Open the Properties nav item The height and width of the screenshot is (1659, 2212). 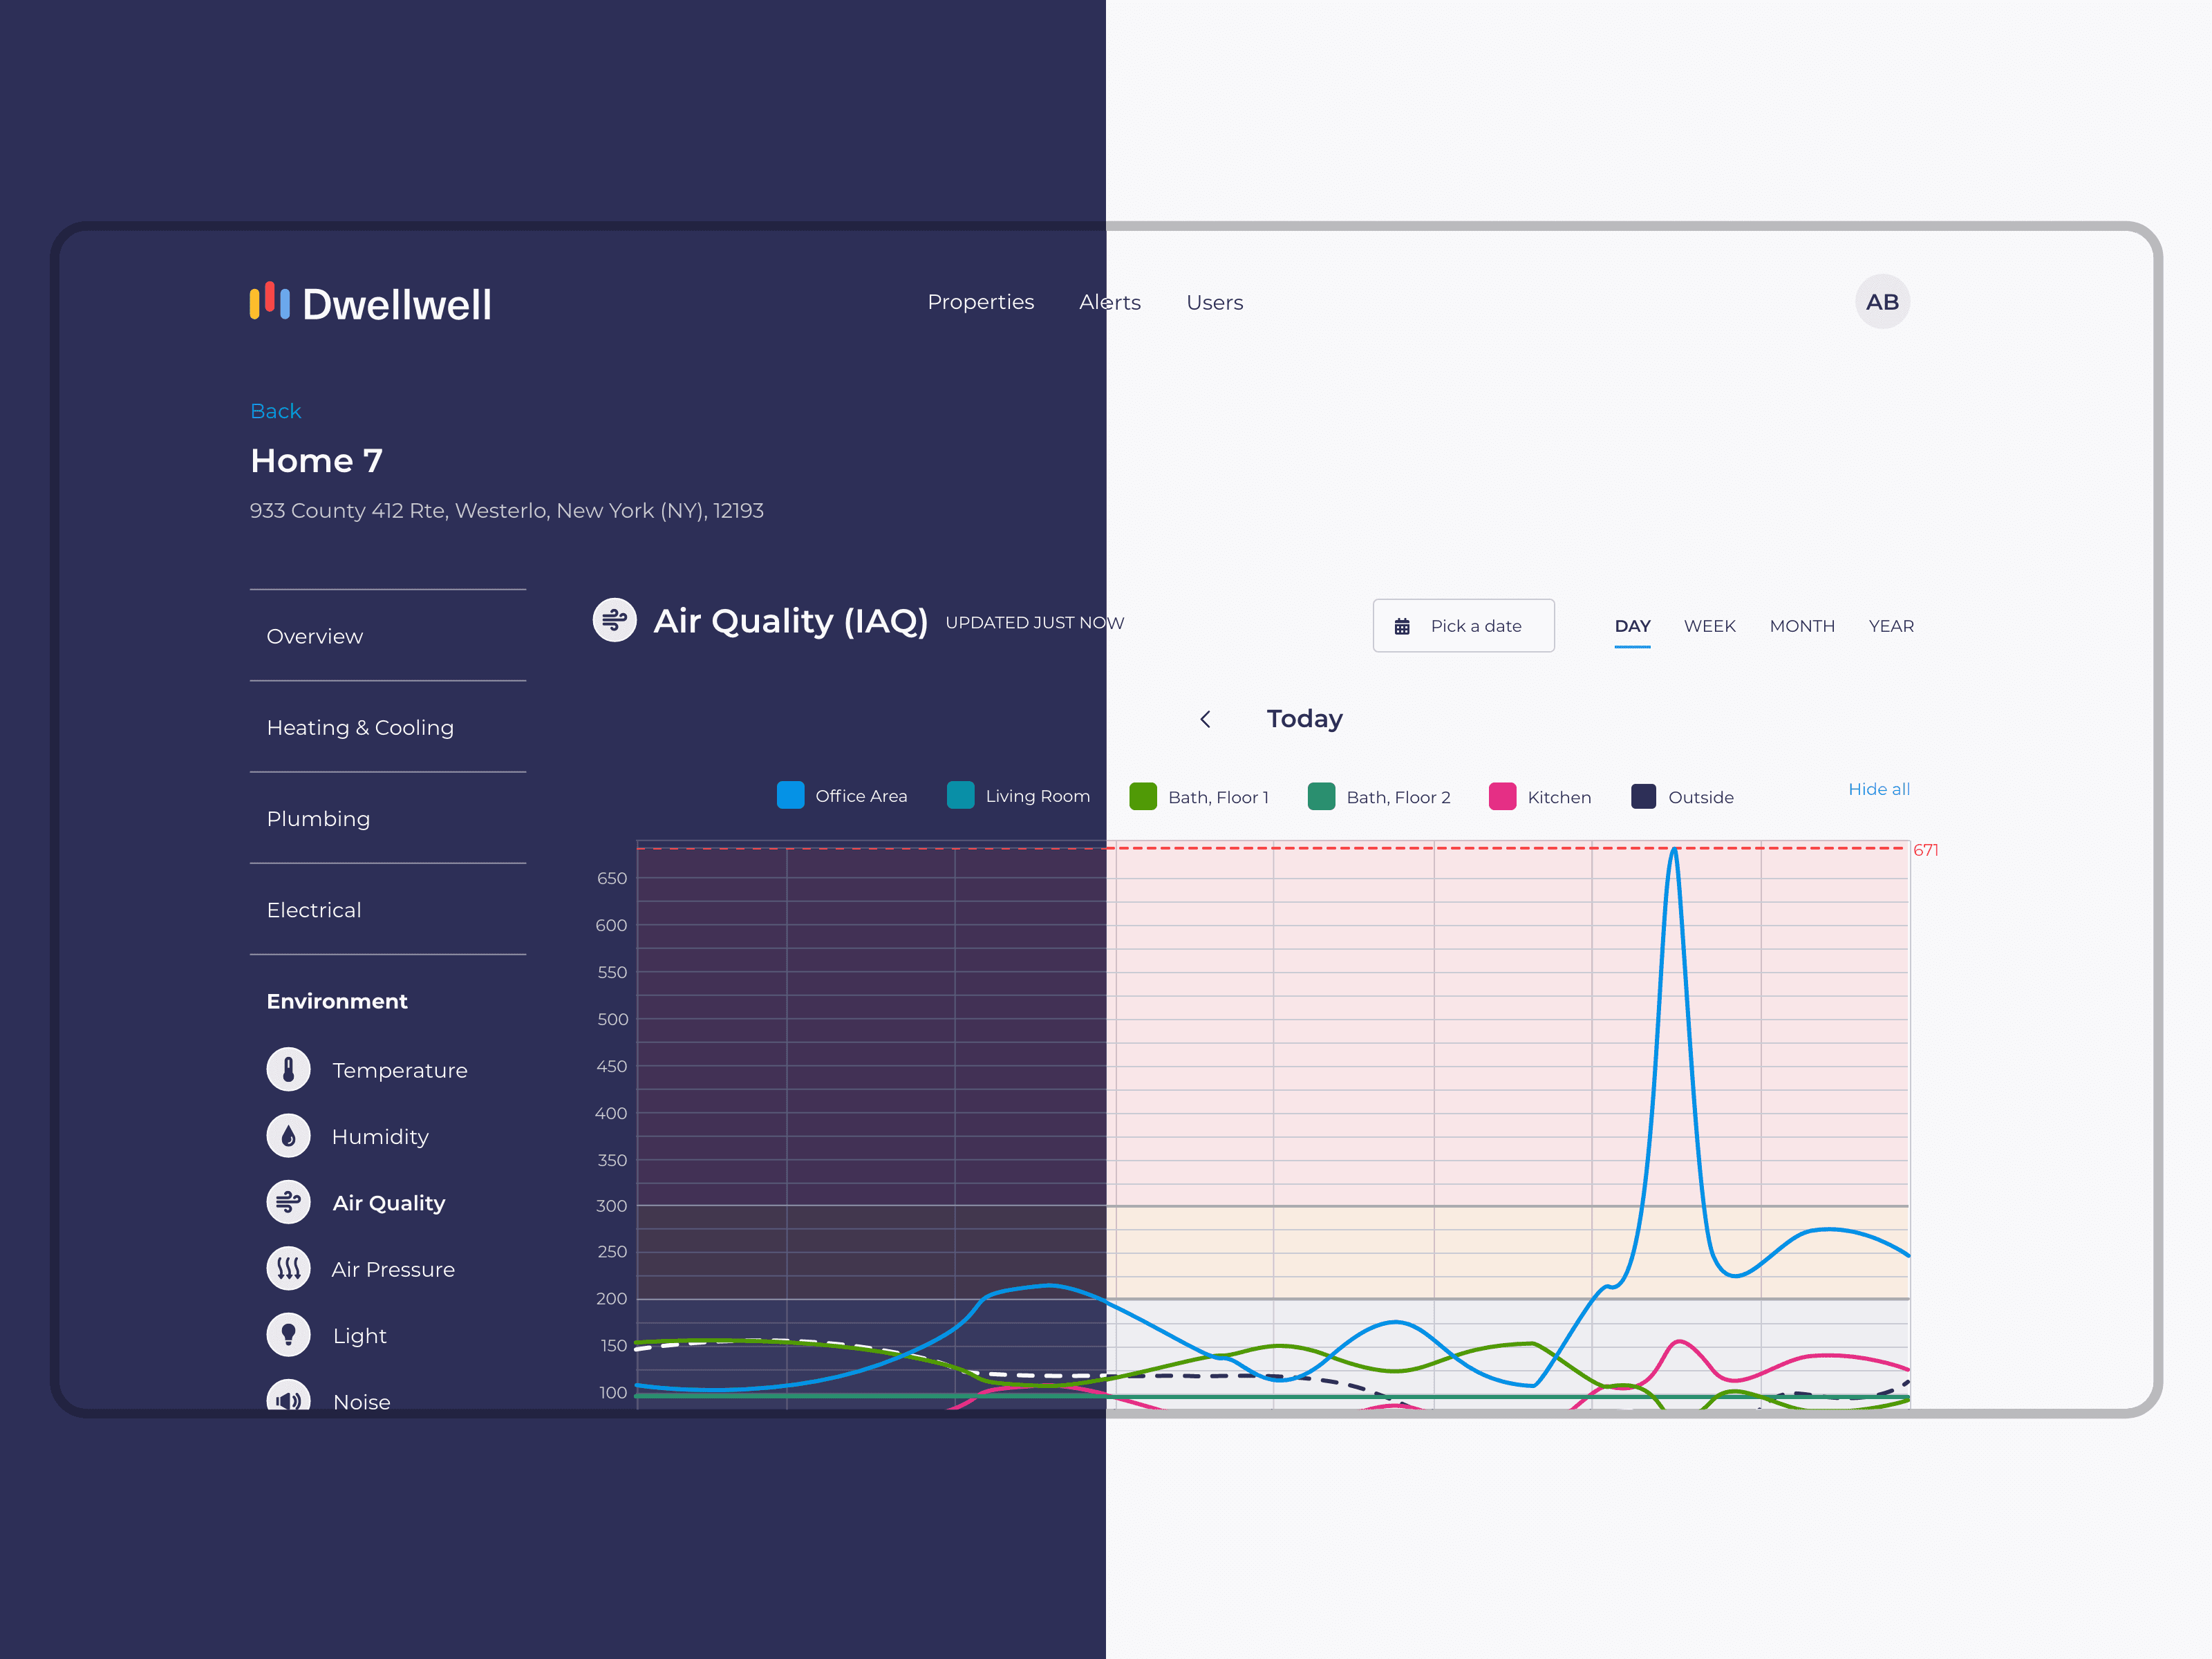coord(981,302)
